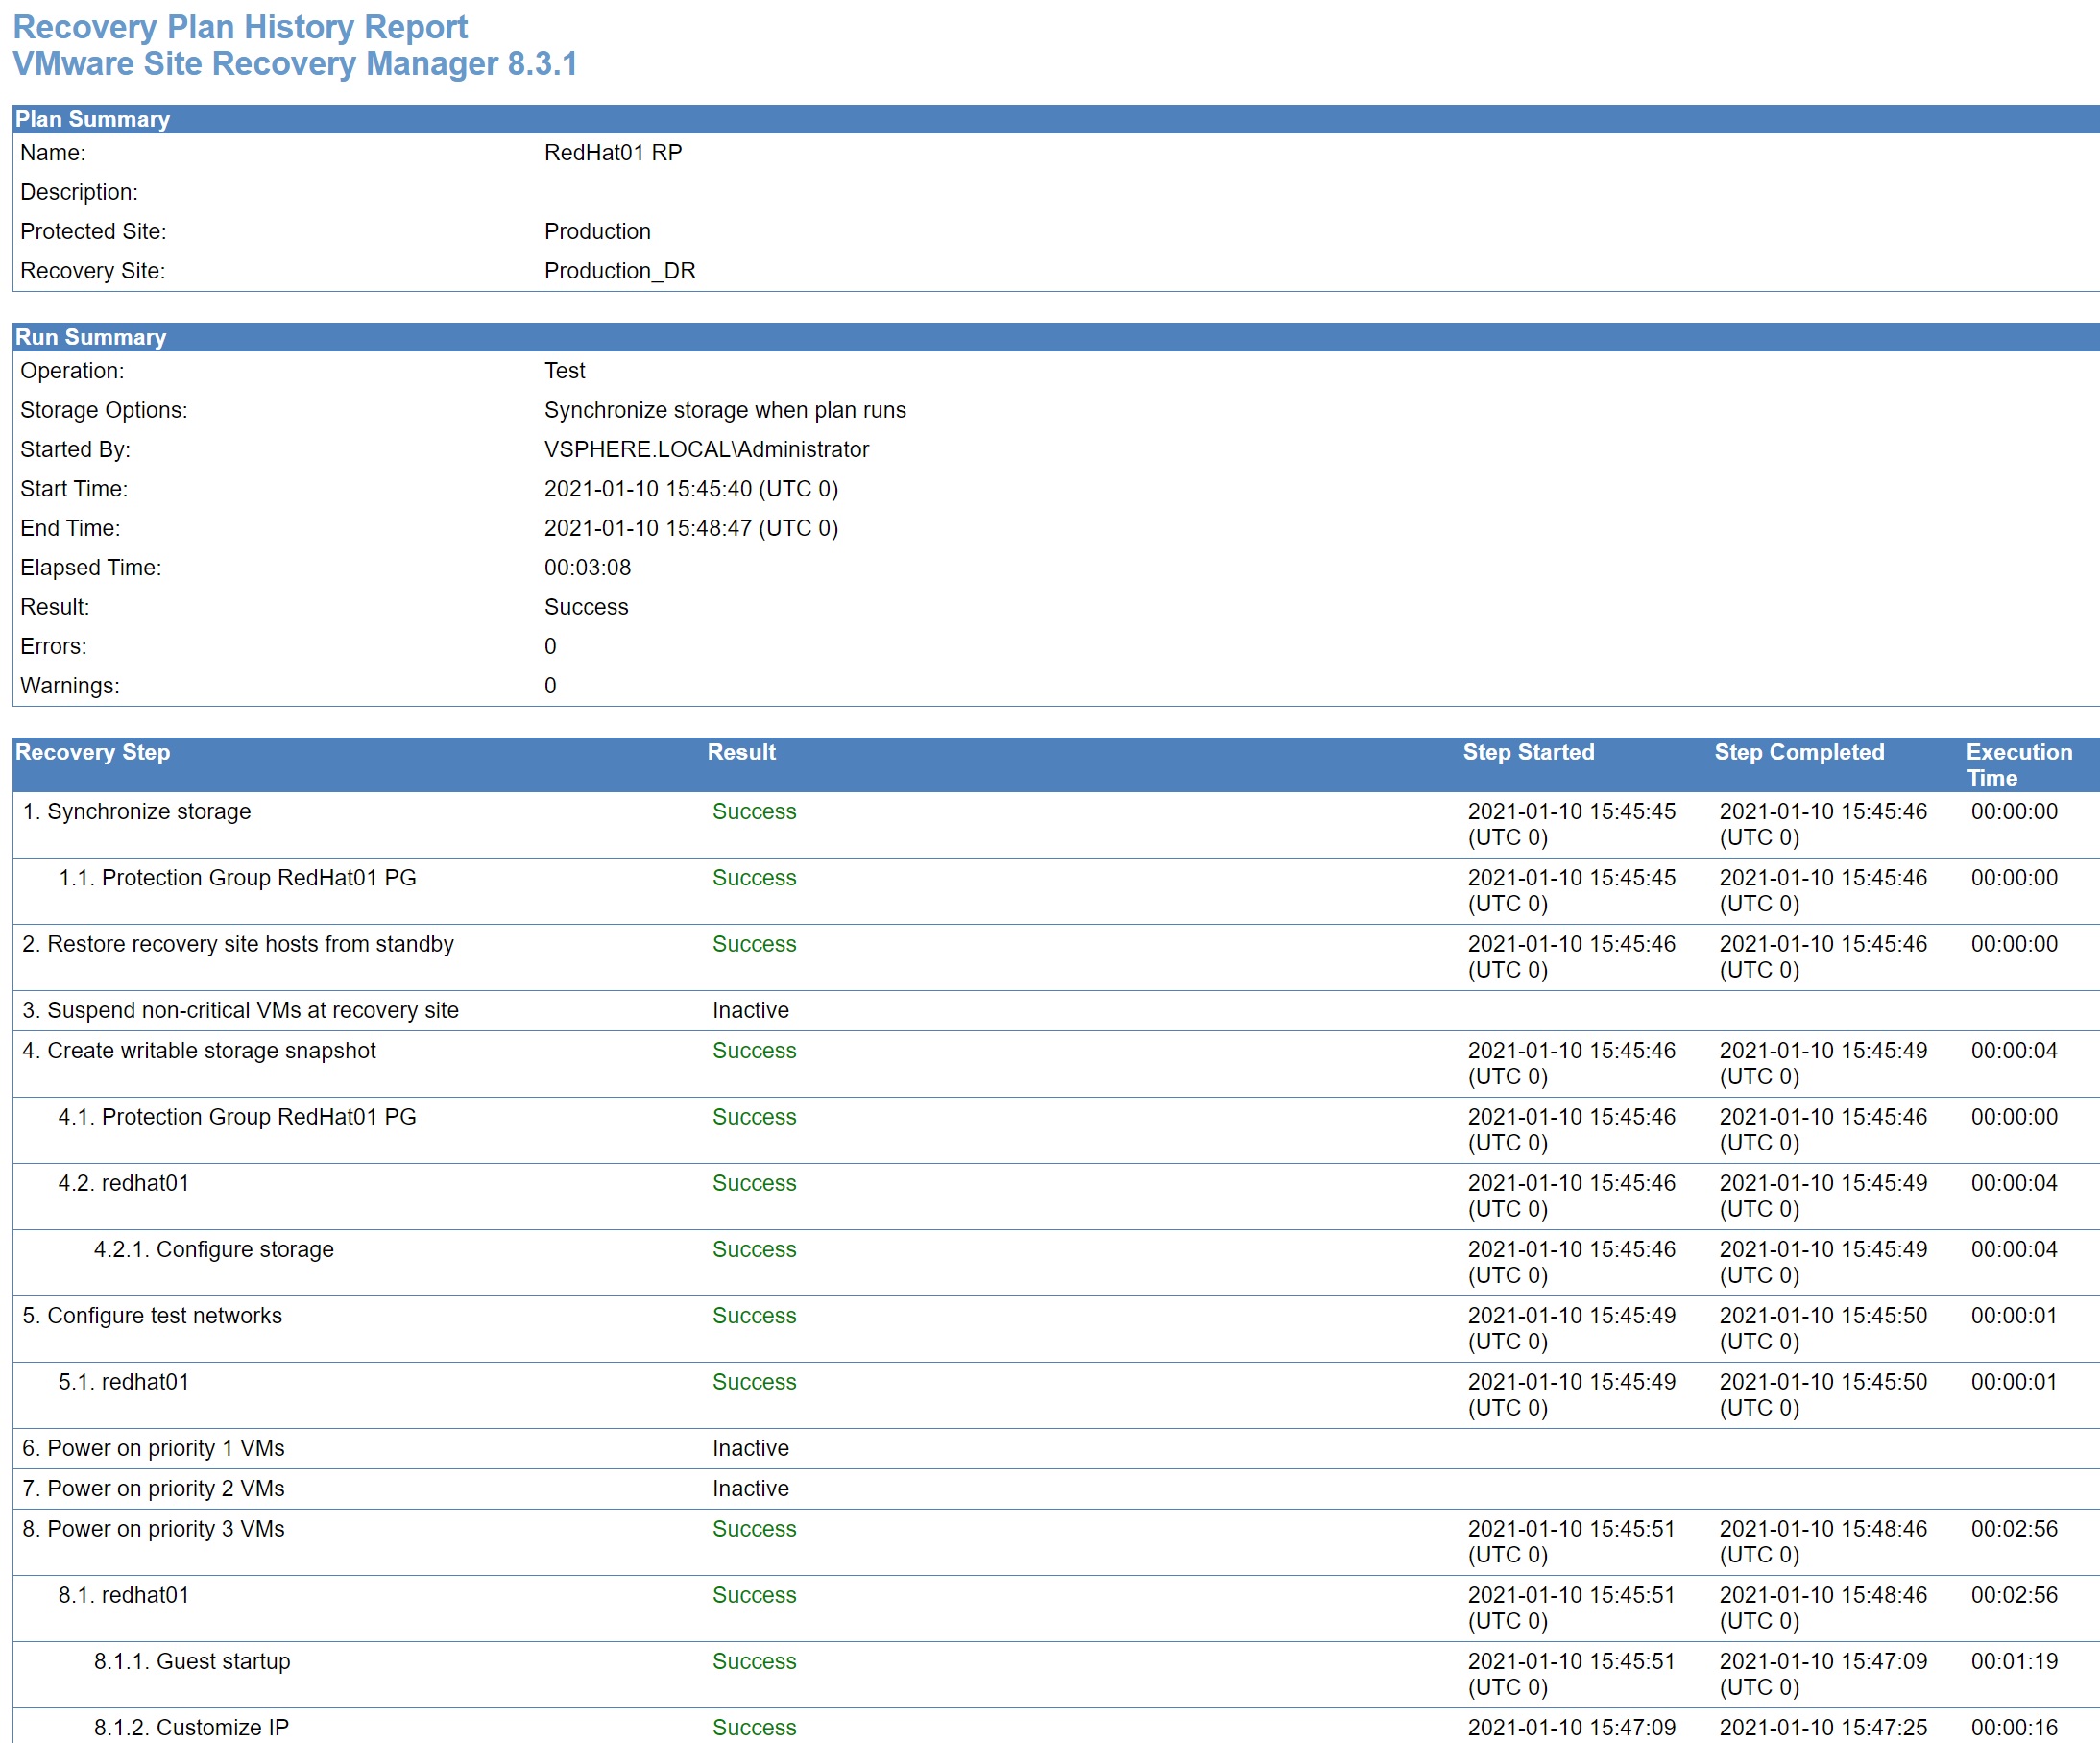
Task: Click the Recovery Plan History Report title
Action: tap(240, 27)
